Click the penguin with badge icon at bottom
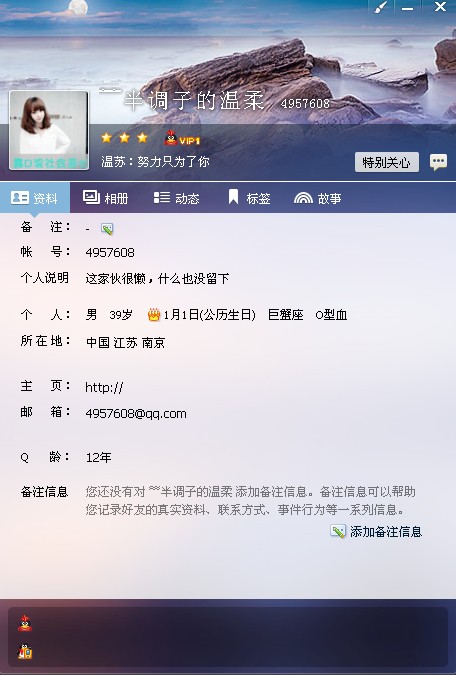 [x=25, y=651]
